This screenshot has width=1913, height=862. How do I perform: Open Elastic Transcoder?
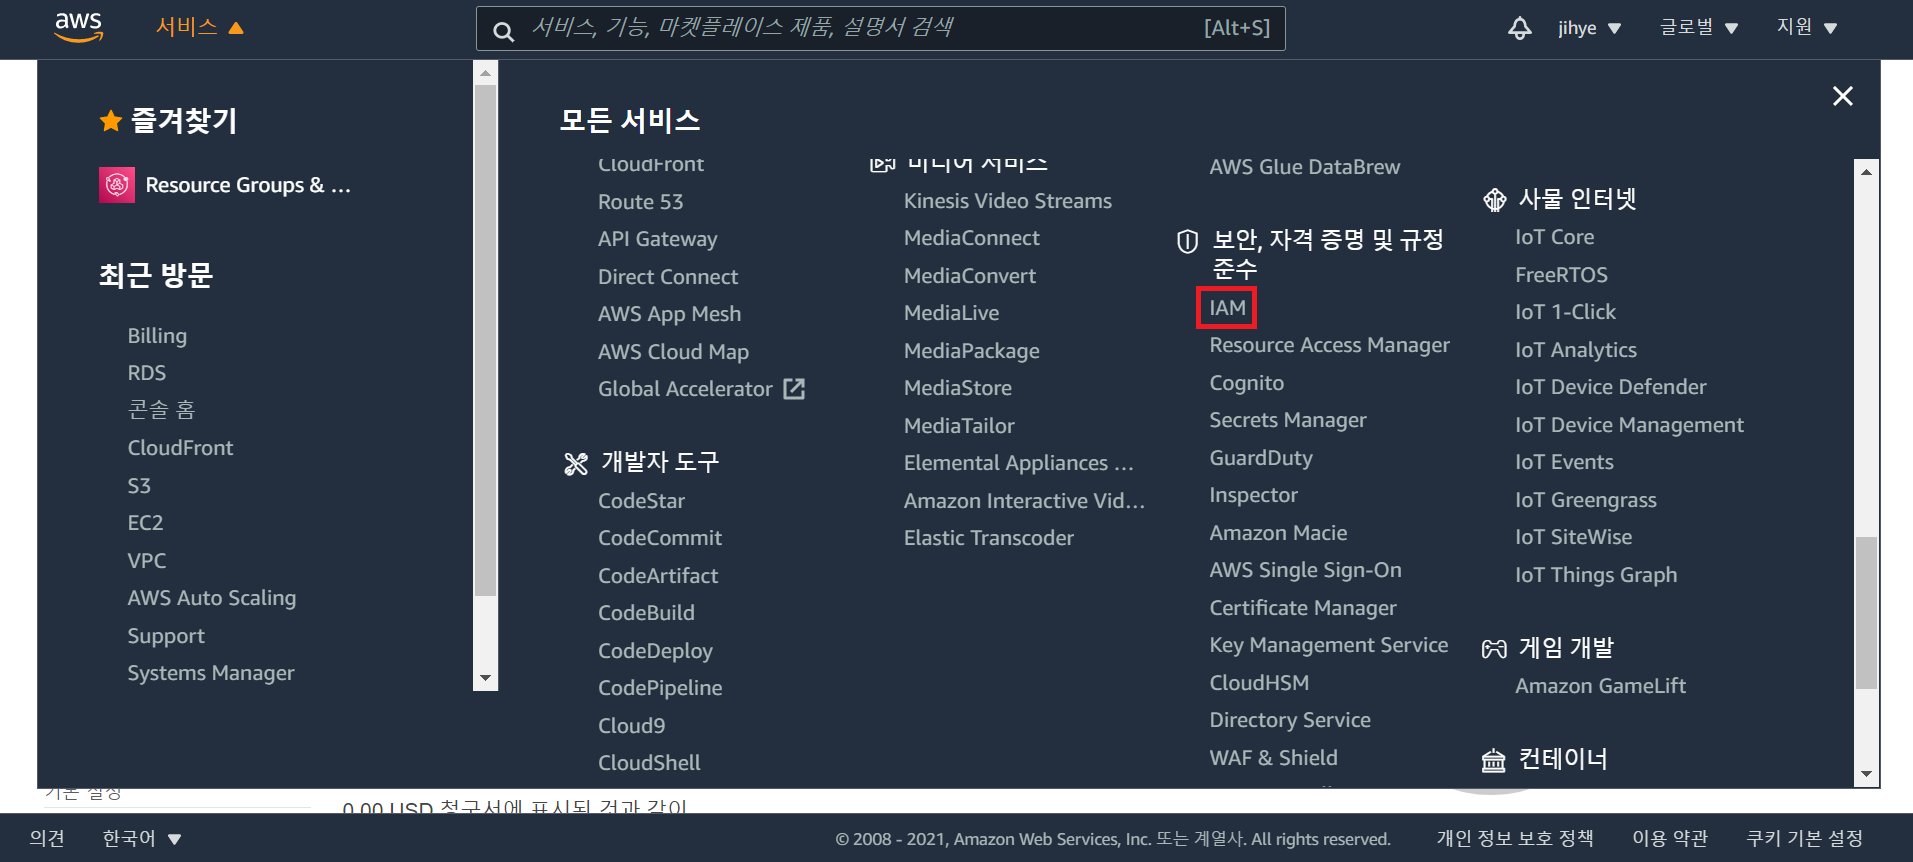point(988,538)
